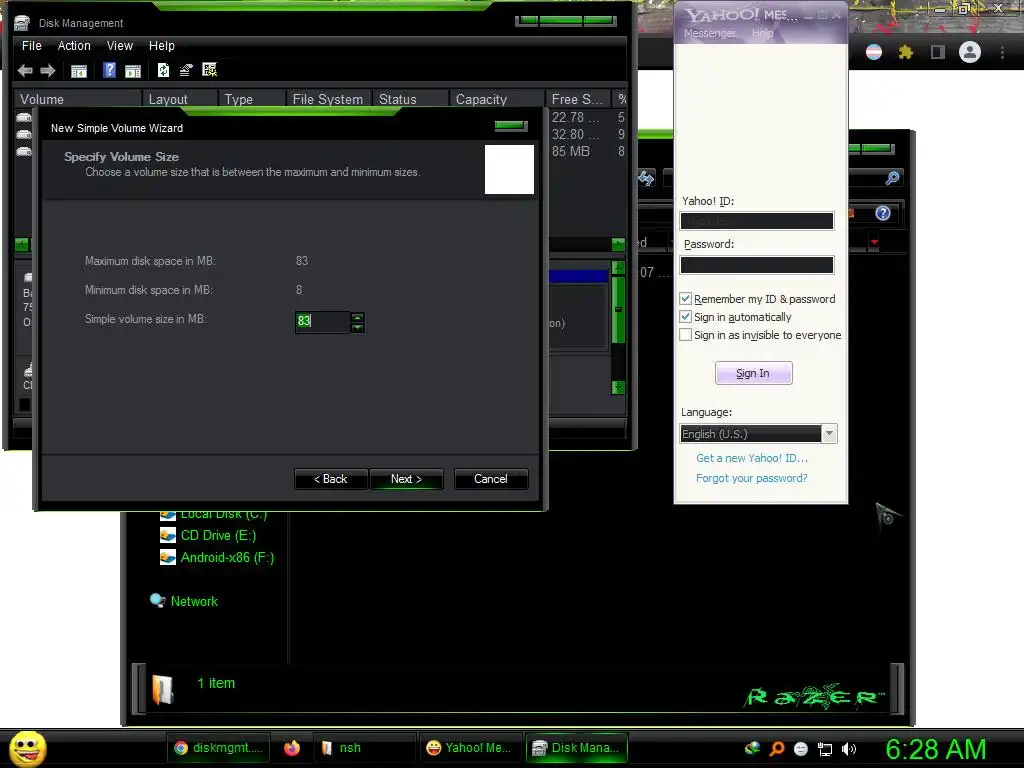The height and width of the screenshot is (768, 1024).
Task: Click the Network icon in explorer sidebar
Action: click(157, 601)
